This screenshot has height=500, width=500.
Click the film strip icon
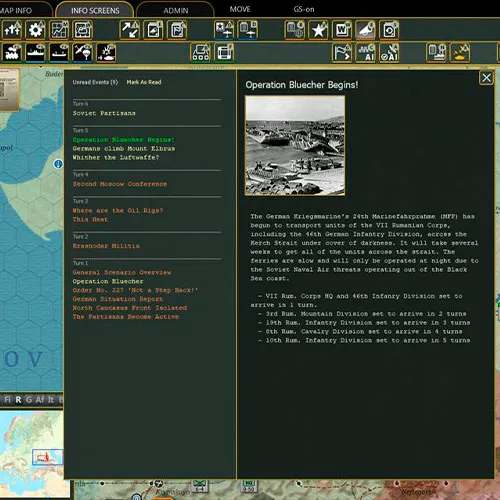224,53
